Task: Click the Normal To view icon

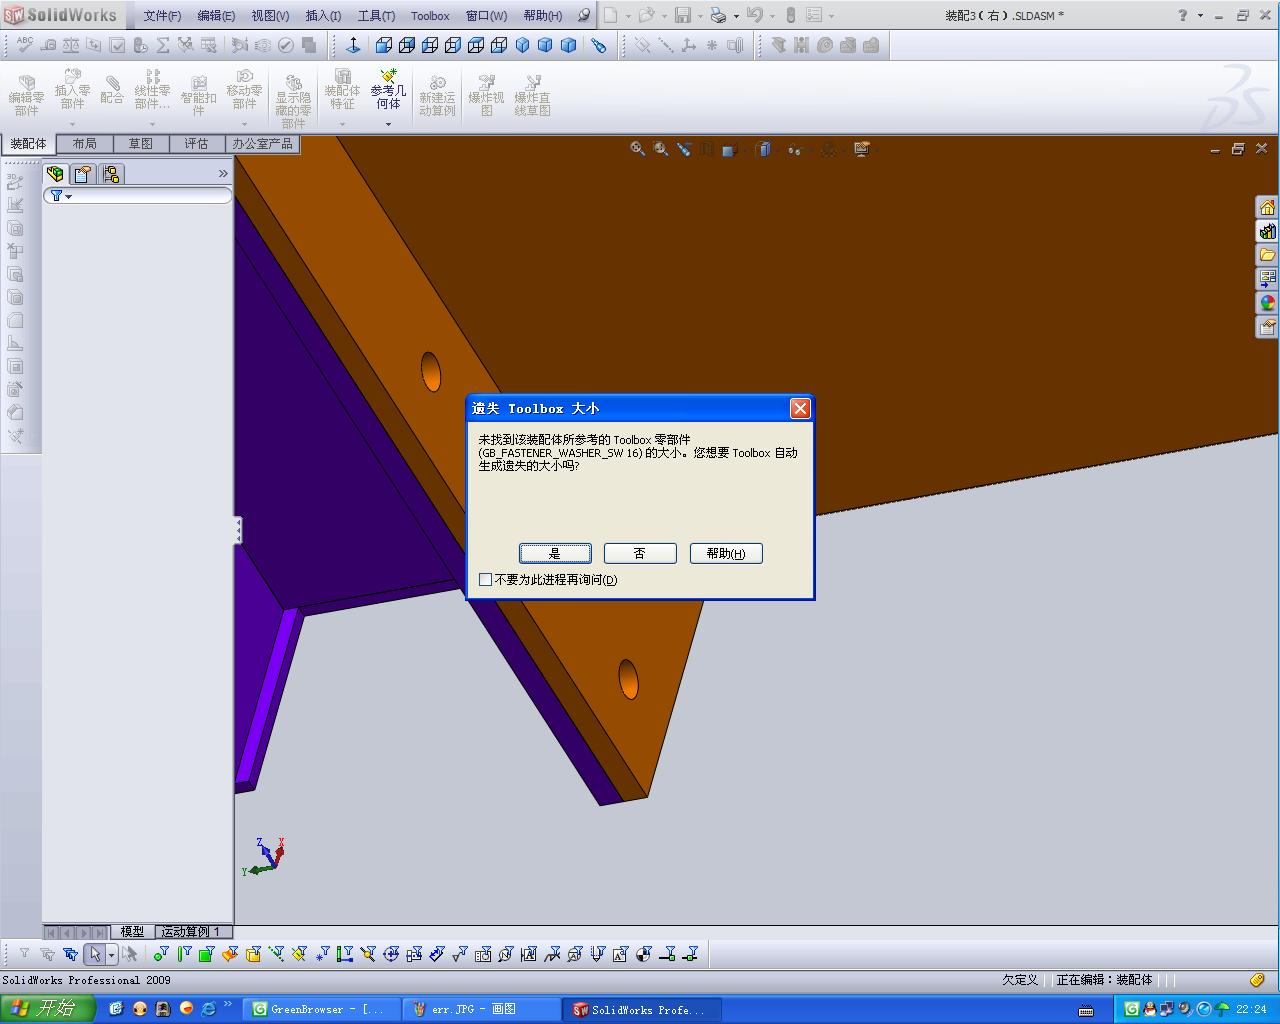Action: (353, 45)
